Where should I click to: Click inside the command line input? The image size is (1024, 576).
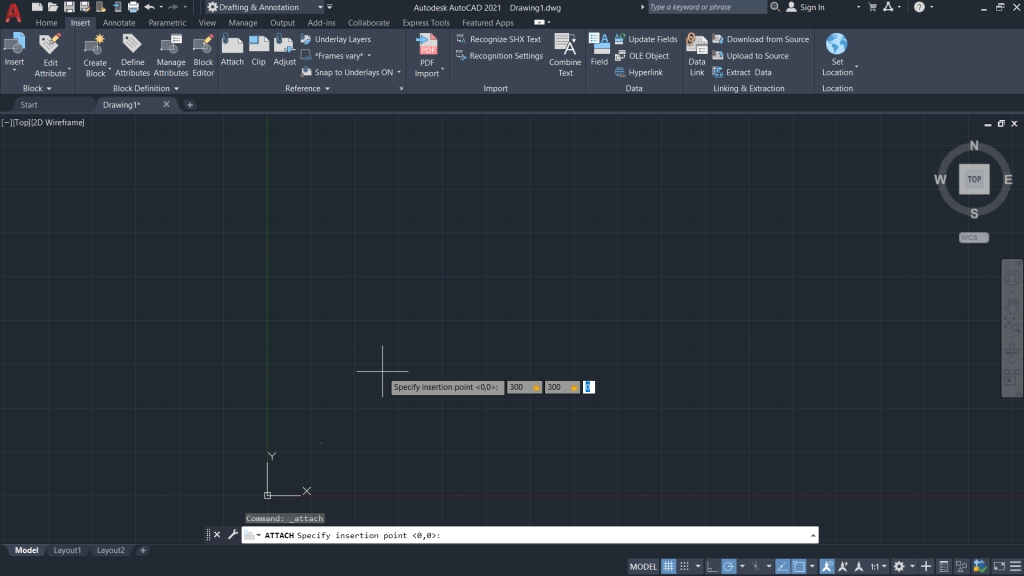(x=500, y=535)
